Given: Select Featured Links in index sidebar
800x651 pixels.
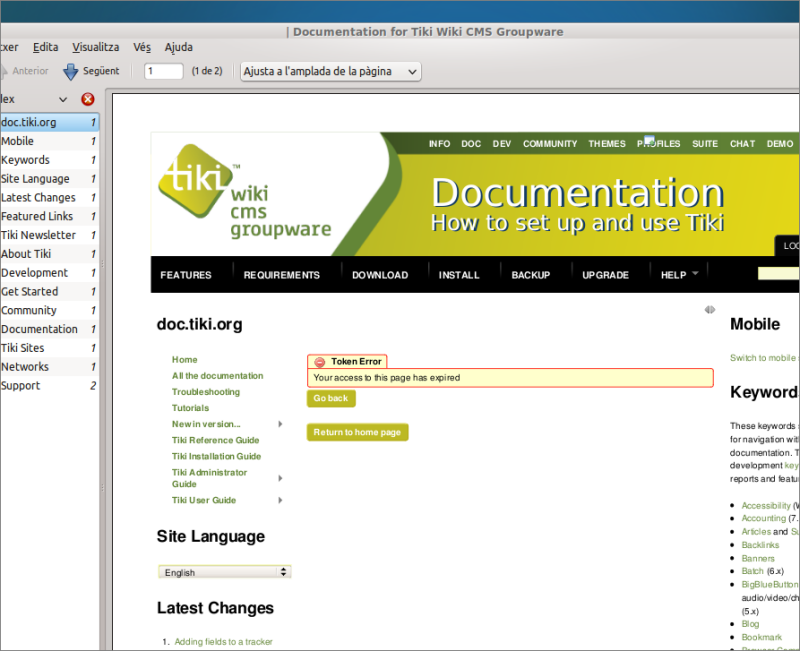Looking at the screenshot, I should [49, 216].
